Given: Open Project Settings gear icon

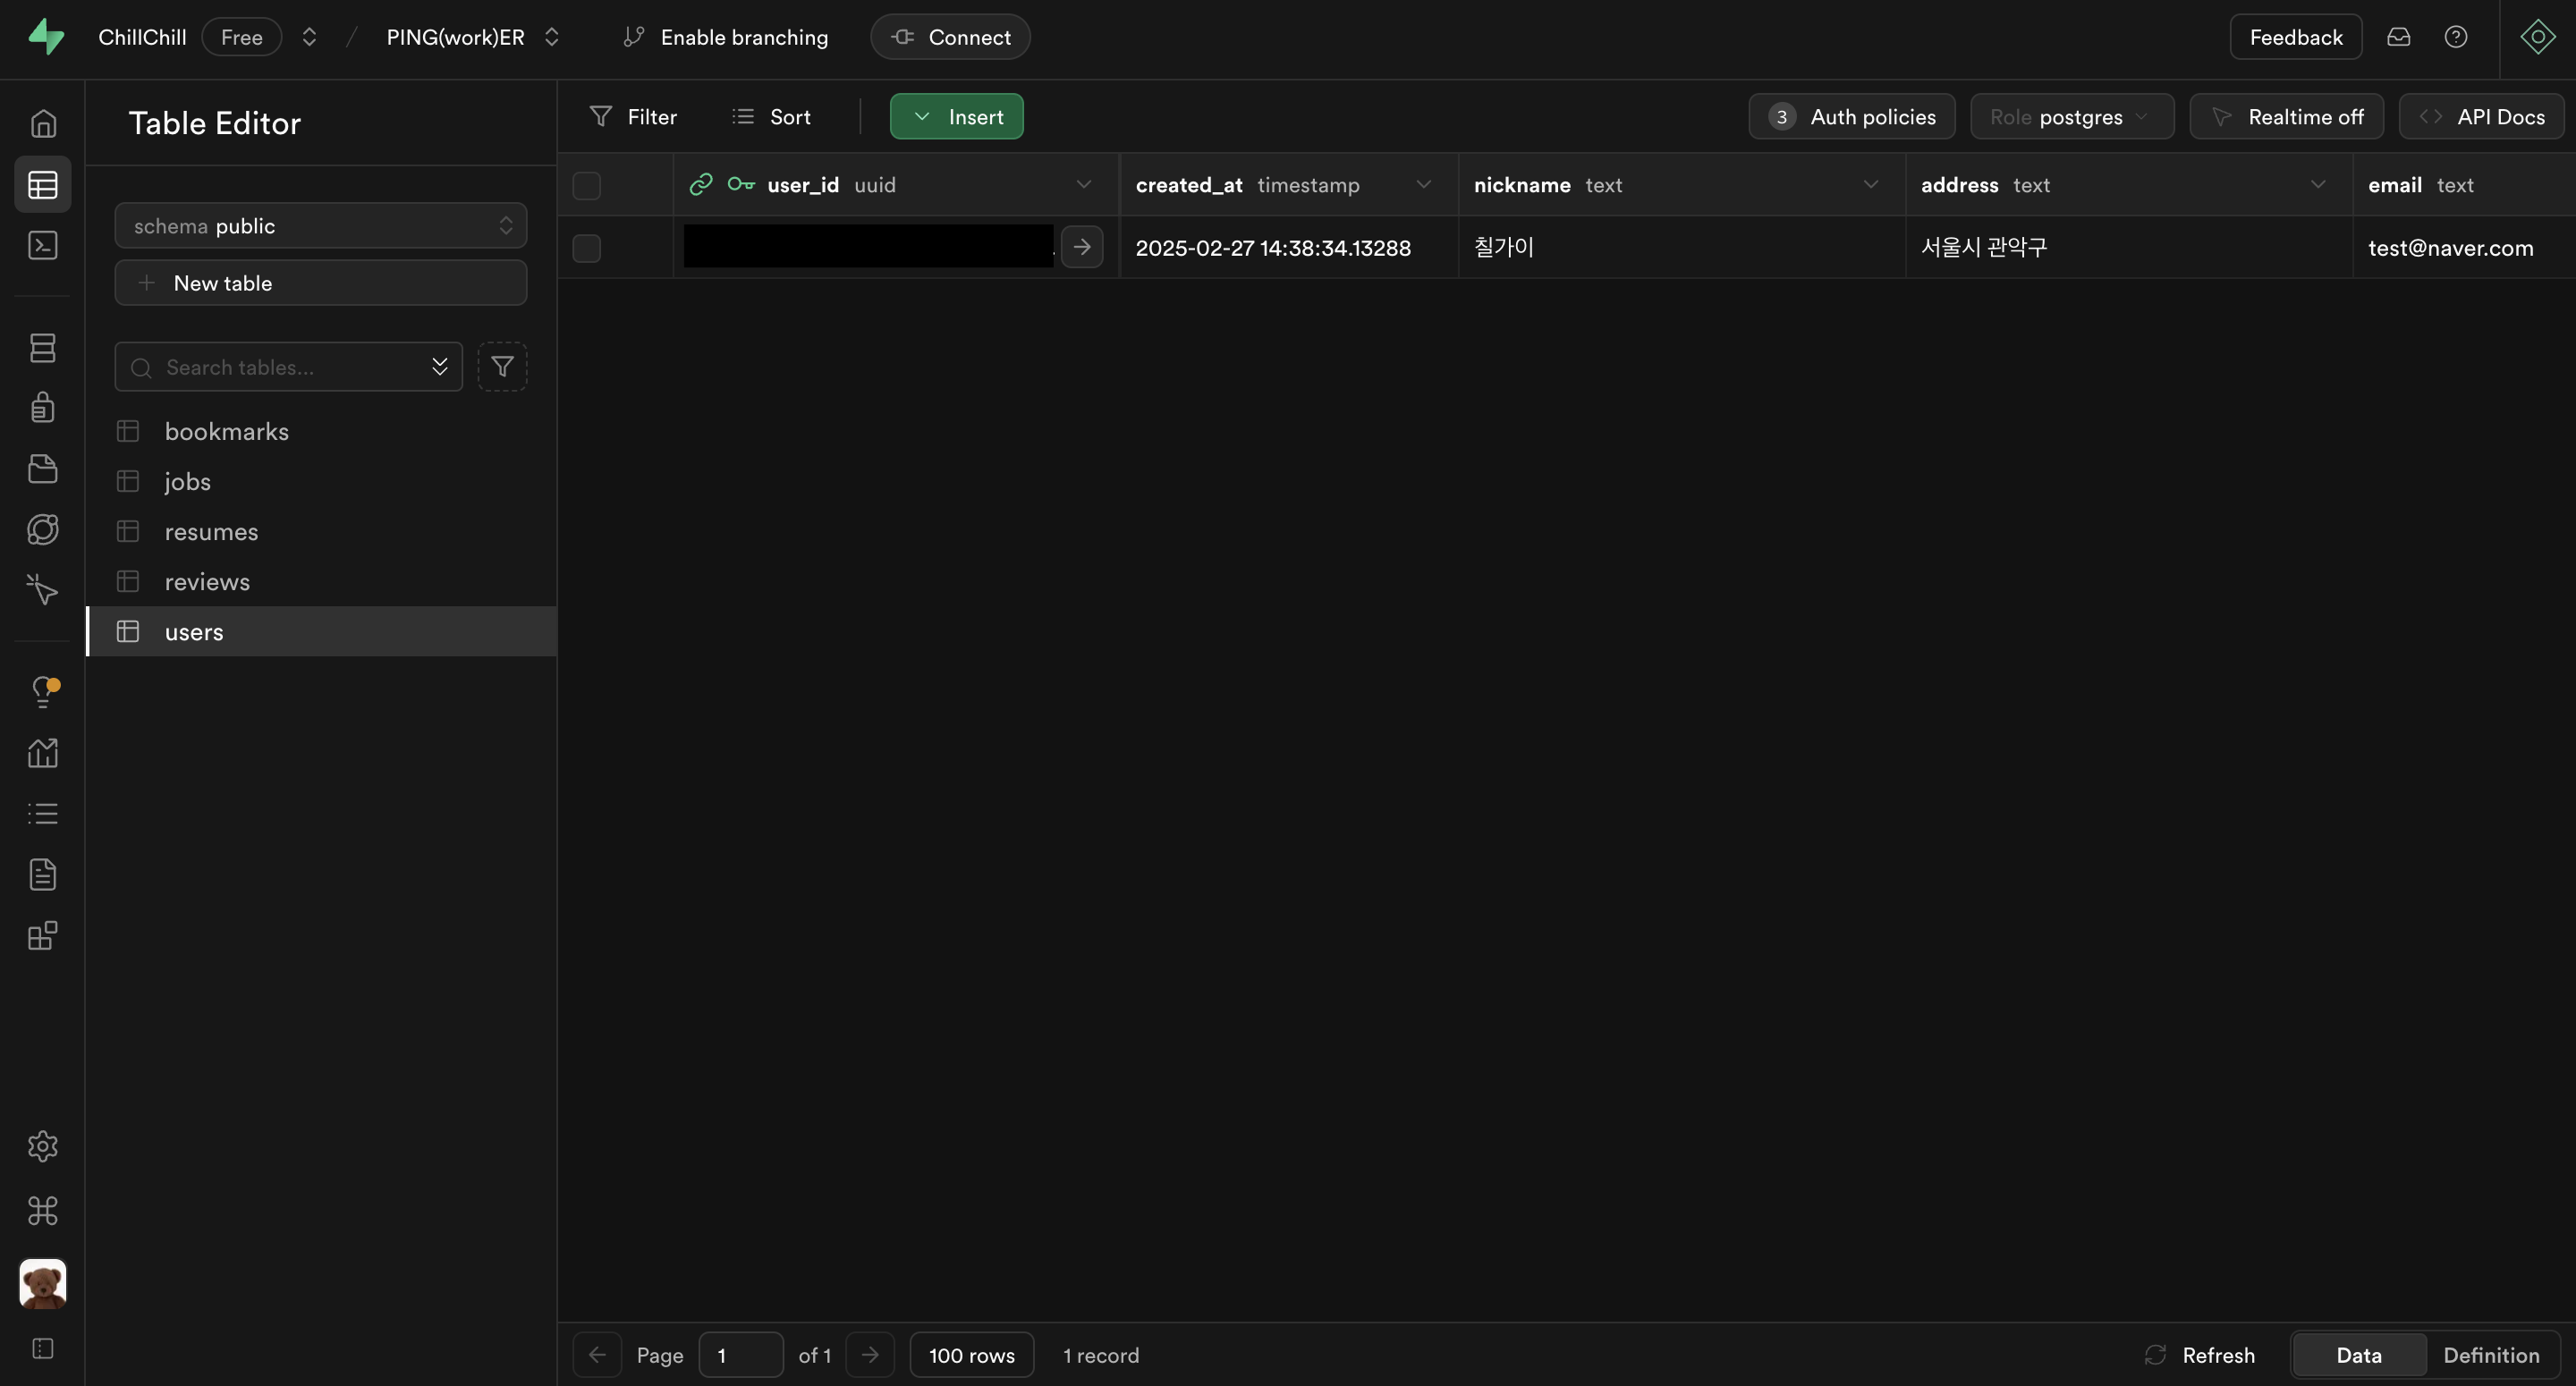Looking at the screenshot, I should tap(42, 1146).
